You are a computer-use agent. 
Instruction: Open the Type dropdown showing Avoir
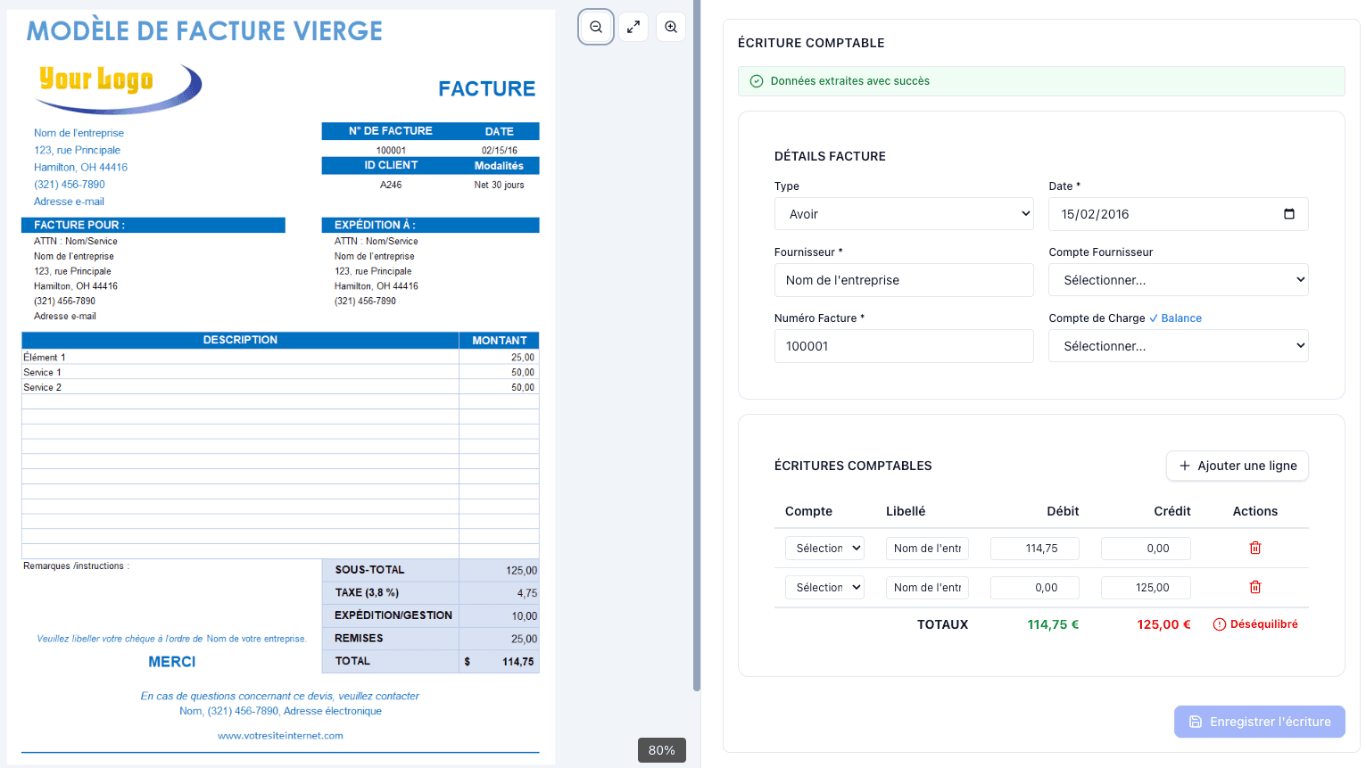903,214
